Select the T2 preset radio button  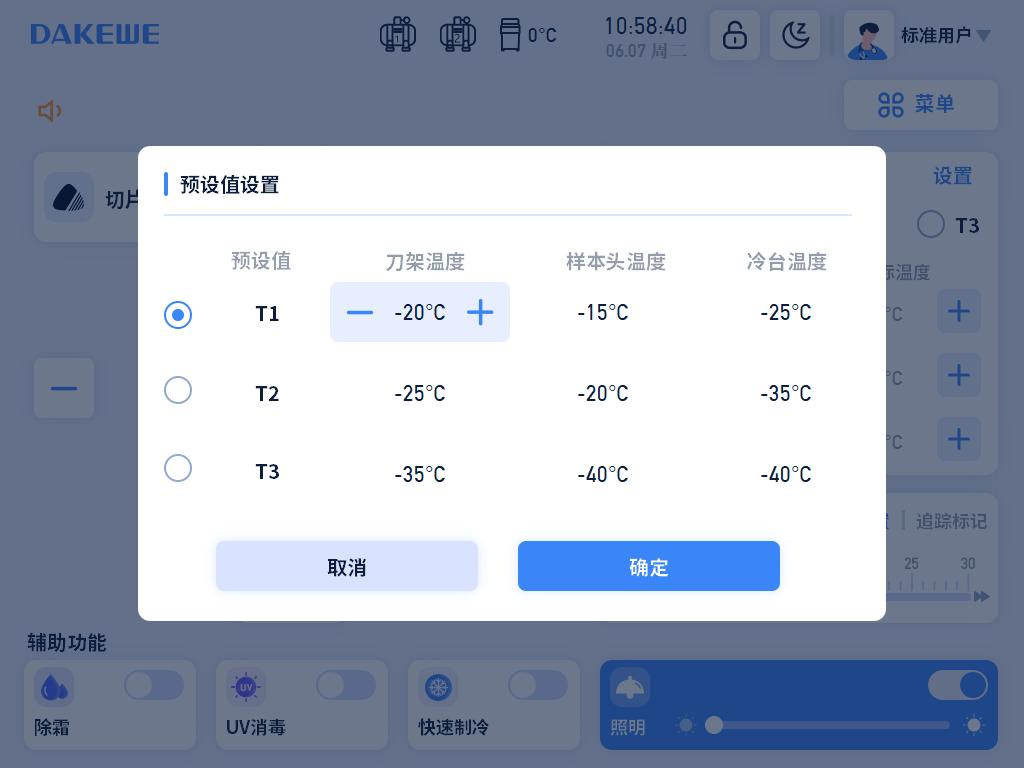click(x=178, y=390)
